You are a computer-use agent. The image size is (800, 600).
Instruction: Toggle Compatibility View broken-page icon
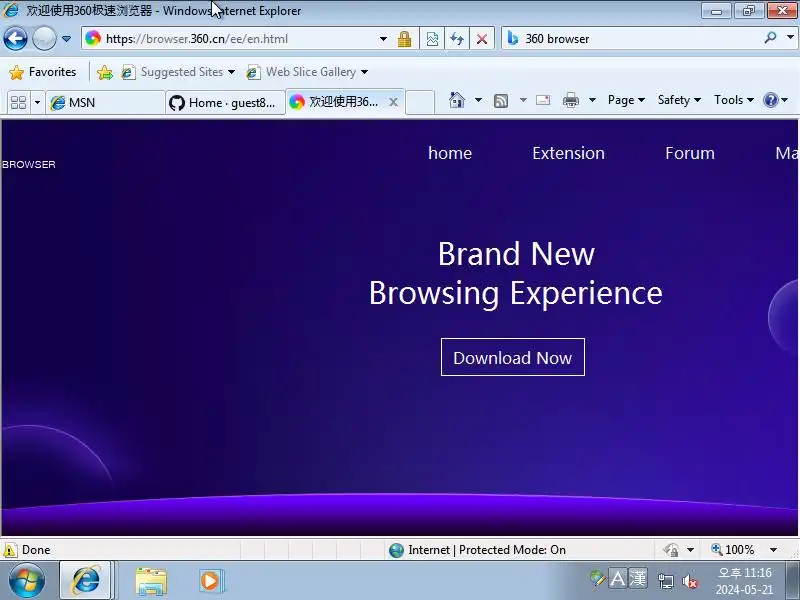[432, 39]
